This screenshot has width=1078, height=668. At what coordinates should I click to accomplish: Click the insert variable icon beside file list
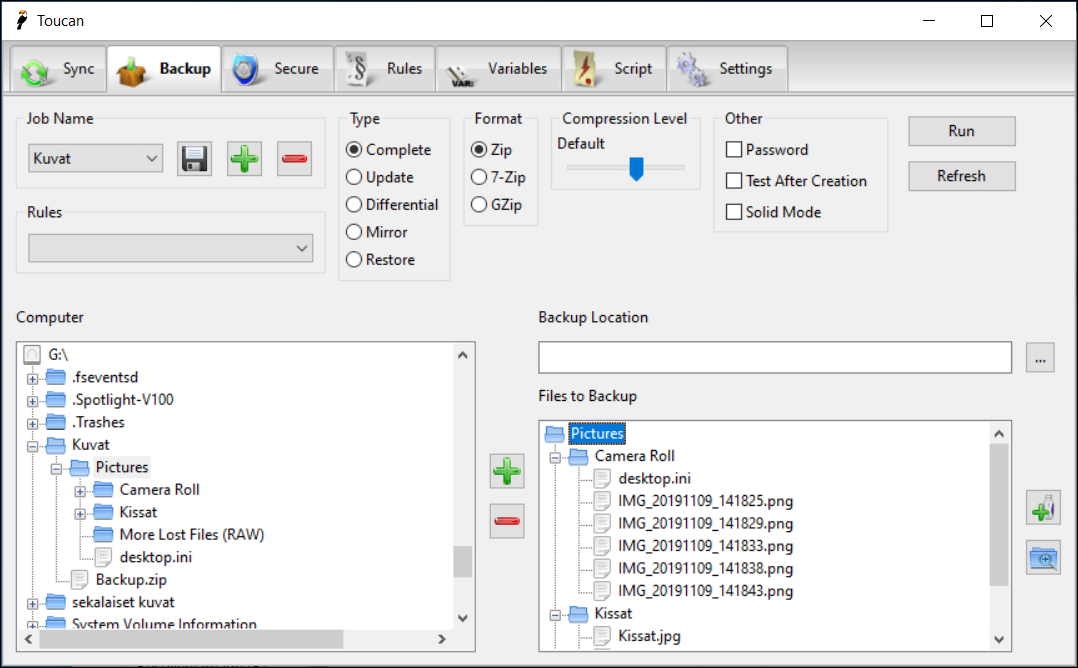[x=1043, y=508]
